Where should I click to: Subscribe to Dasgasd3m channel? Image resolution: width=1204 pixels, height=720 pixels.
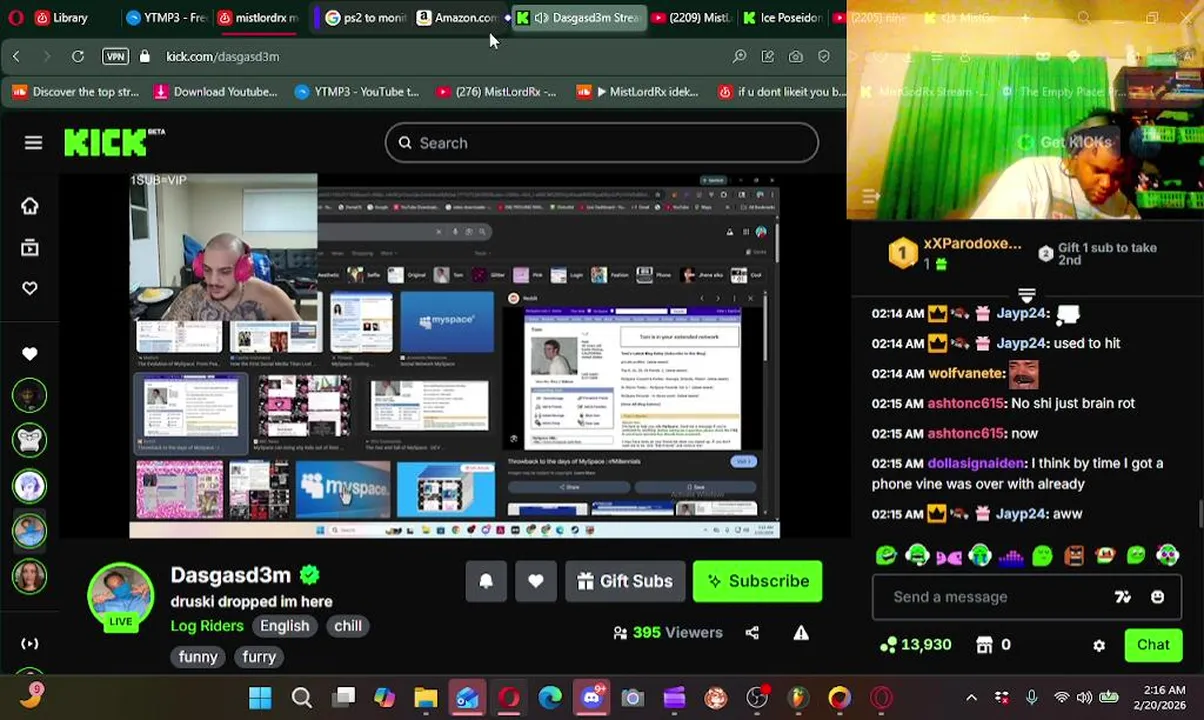758,581
